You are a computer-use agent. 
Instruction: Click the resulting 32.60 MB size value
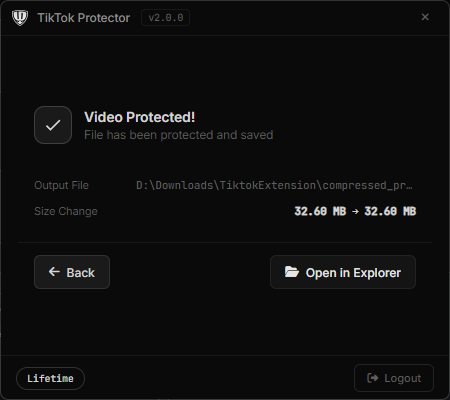pos(390,211)
